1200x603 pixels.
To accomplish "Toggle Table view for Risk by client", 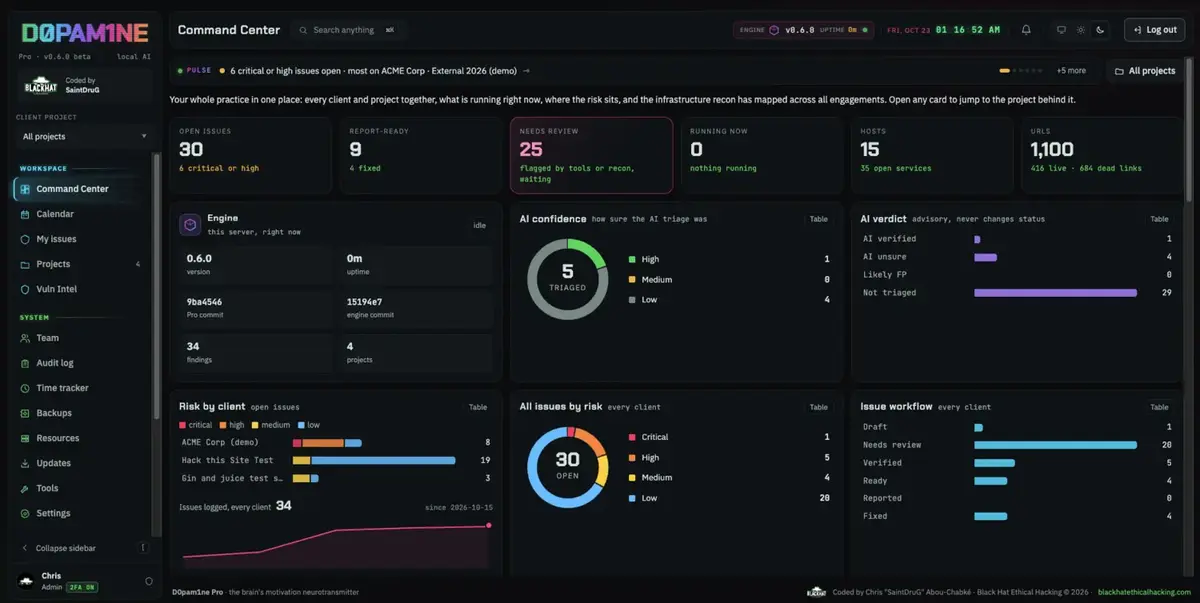I will point(478,407).
